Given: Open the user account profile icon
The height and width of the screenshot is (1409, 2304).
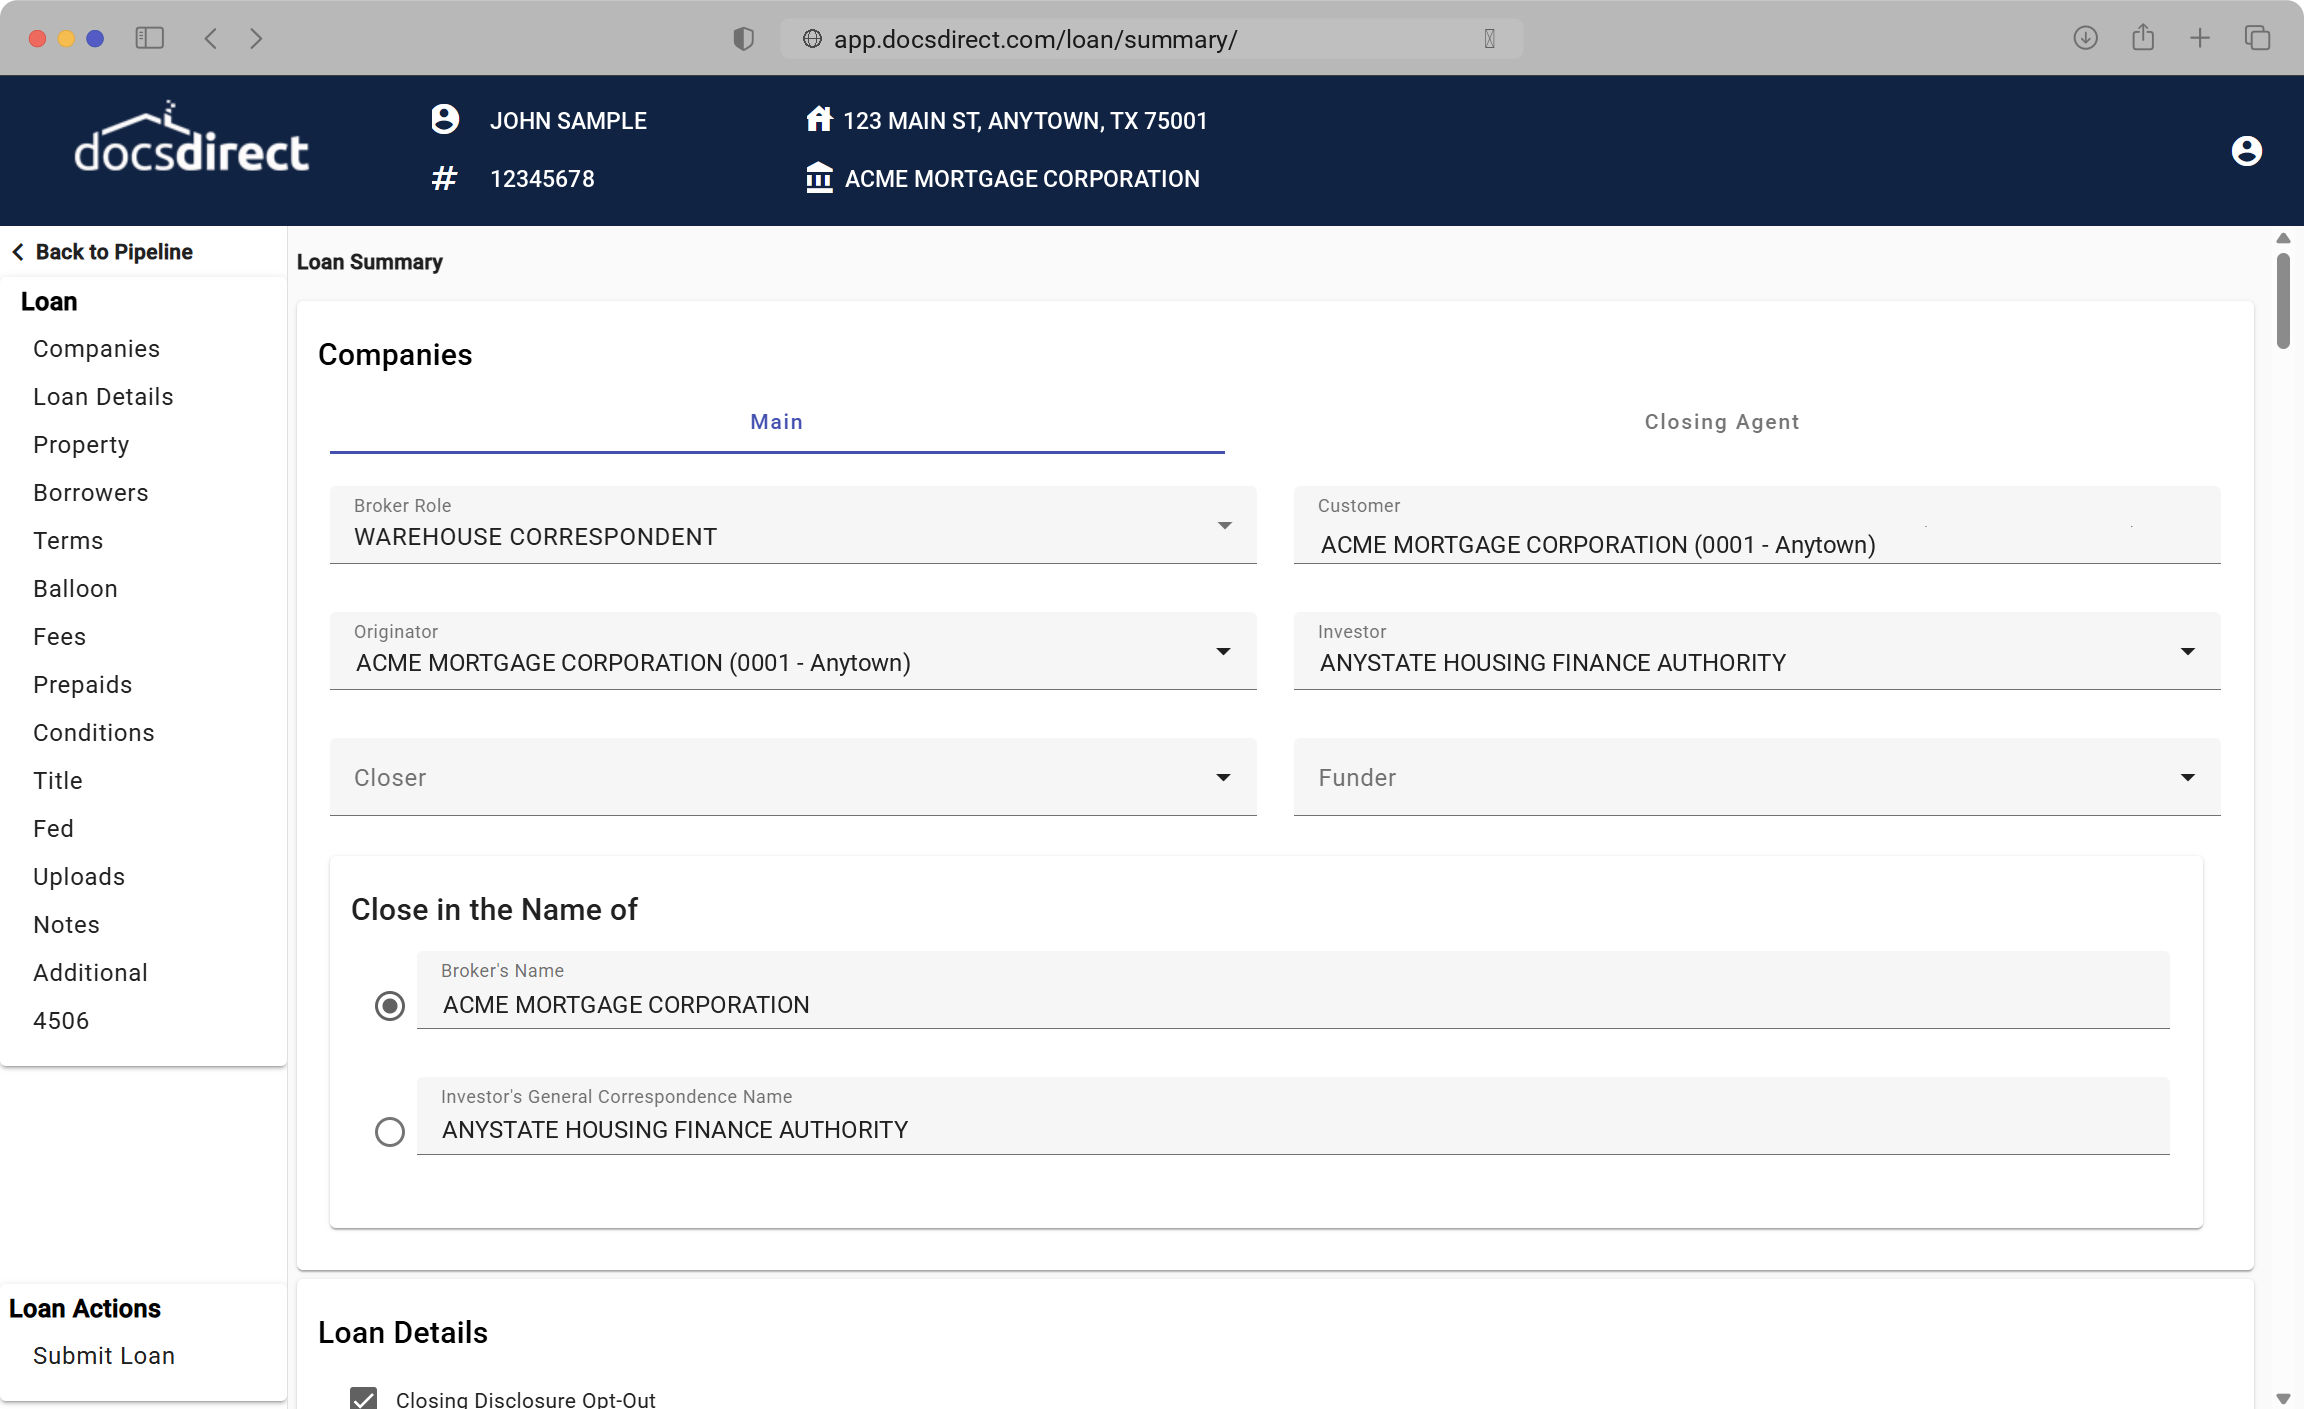Looking at the screenshot, I should coord(2247,151).
